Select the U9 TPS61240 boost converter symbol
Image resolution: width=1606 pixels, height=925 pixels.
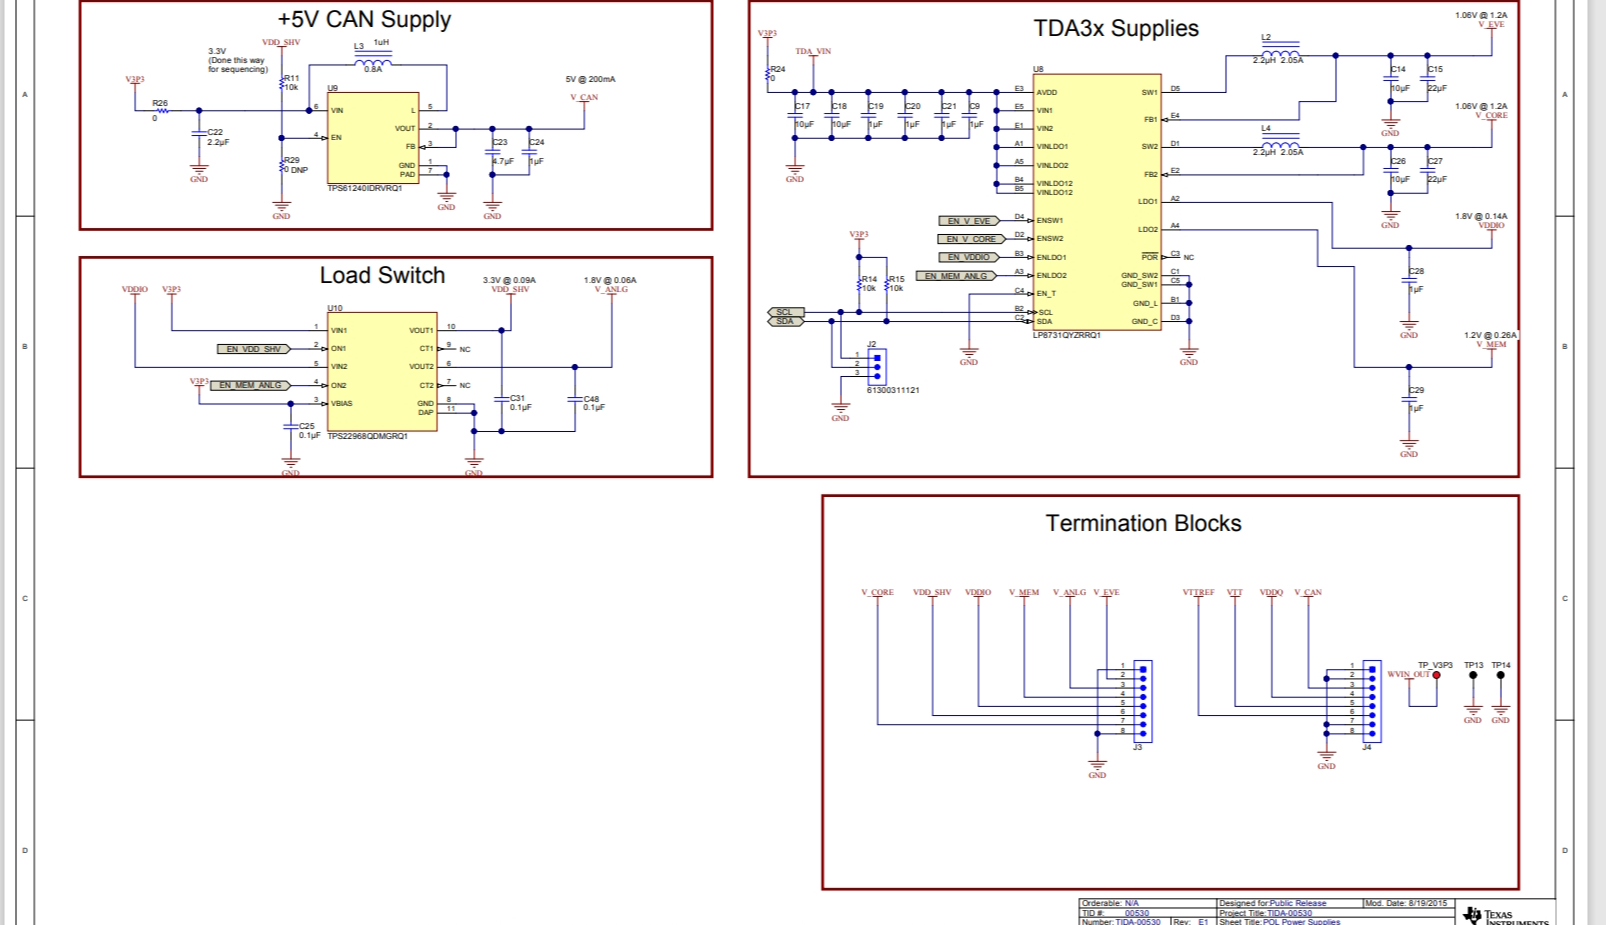372,138
